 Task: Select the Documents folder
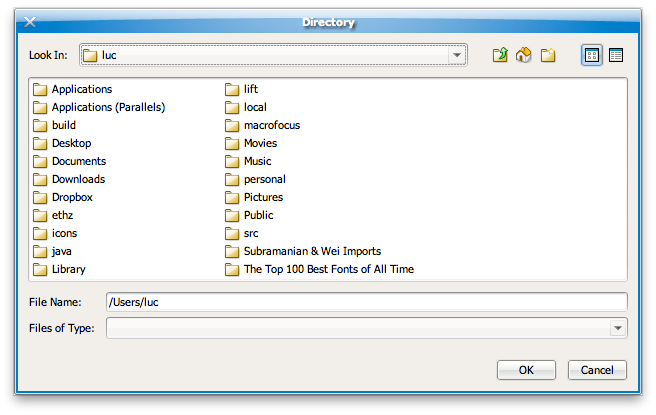tap(78, 161)
